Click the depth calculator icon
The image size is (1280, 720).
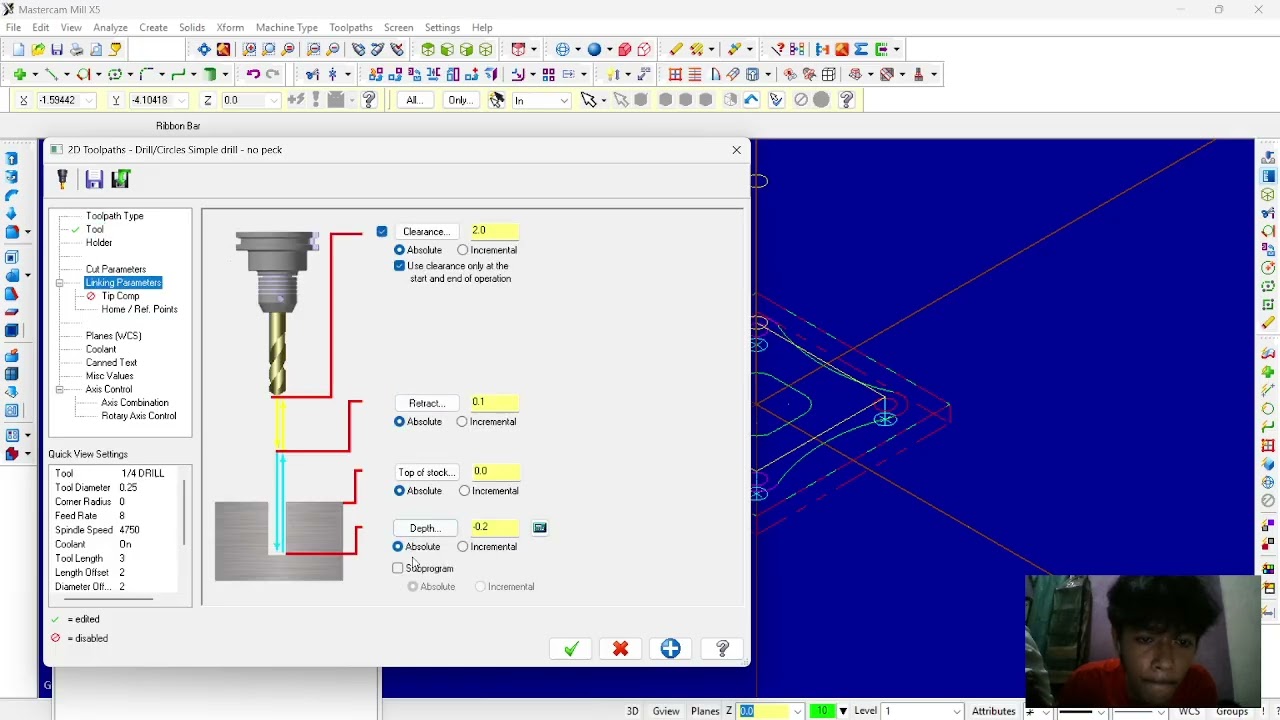(x=540, y=528)
